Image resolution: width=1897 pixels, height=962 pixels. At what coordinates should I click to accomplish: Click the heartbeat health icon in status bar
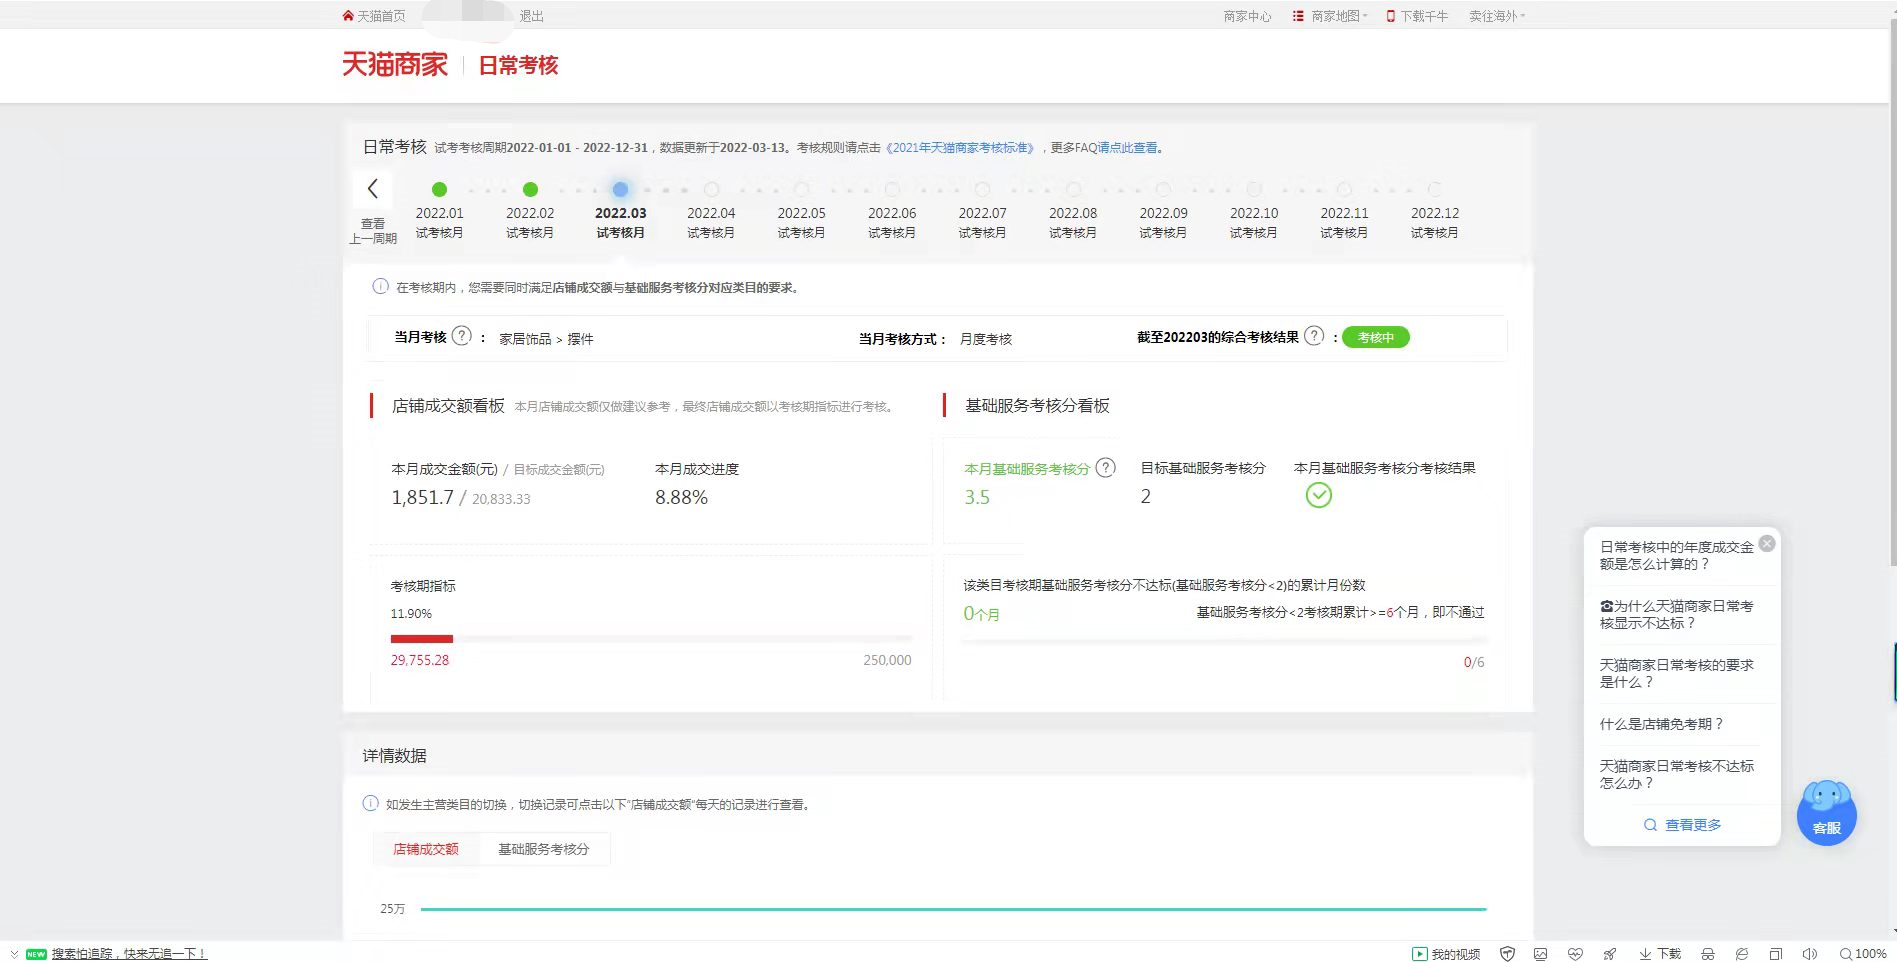point(1575,953)
